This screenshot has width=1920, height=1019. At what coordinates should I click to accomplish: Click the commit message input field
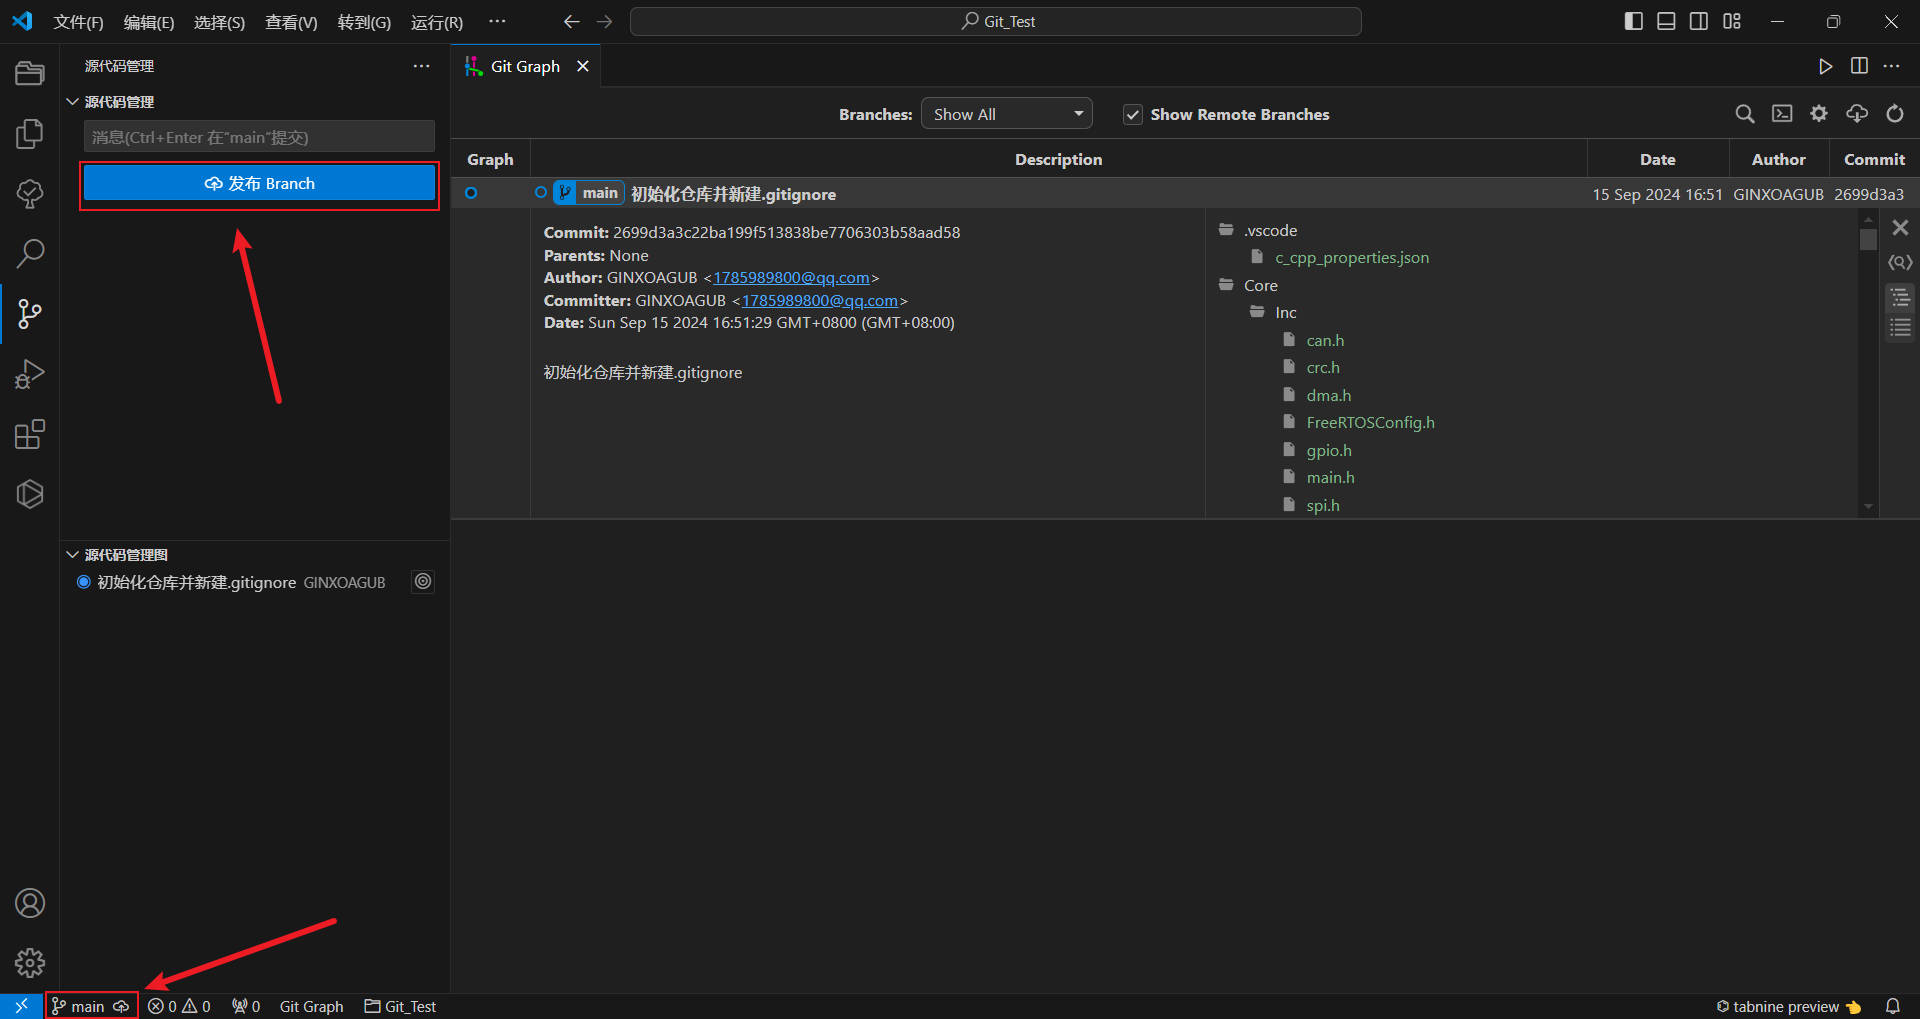(259, 137)
